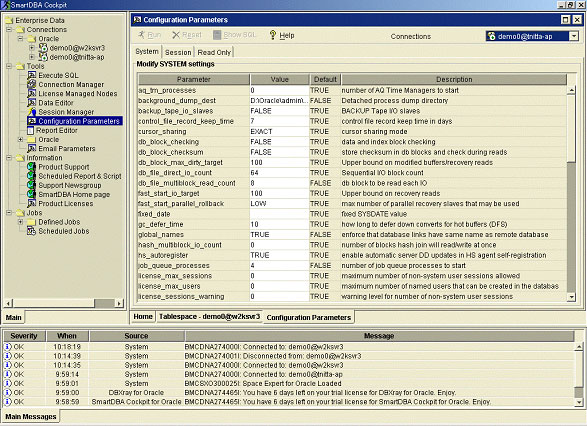Viewport: 587px width, 426px height.
Task: Select message 'Space Expert for Oracle Loaded'
Action: (292, 383)
